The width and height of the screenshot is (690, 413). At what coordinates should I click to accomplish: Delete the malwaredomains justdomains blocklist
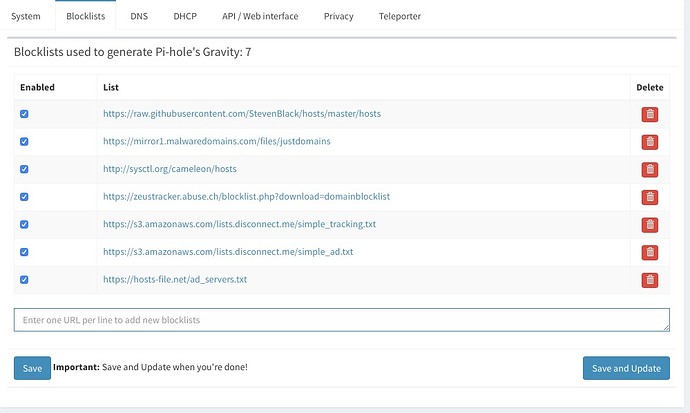(650, 142)
